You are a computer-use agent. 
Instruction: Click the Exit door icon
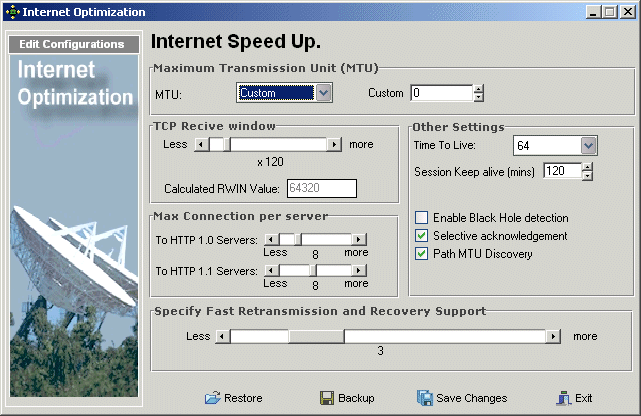pos(564,398)
